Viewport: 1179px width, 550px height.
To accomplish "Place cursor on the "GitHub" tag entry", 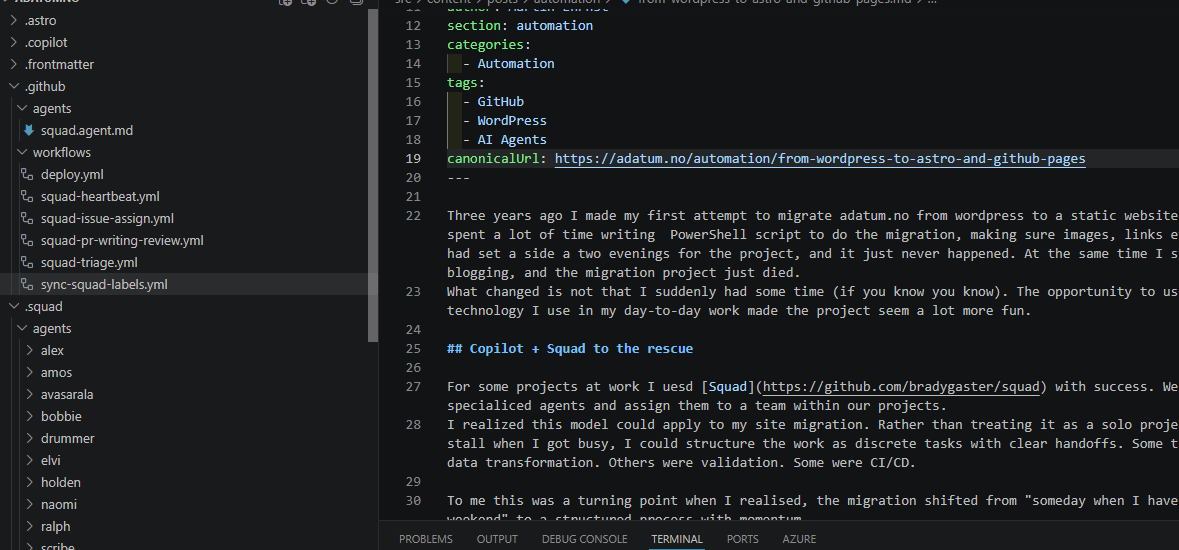I will pyautogui.click(x=500, y=102).
